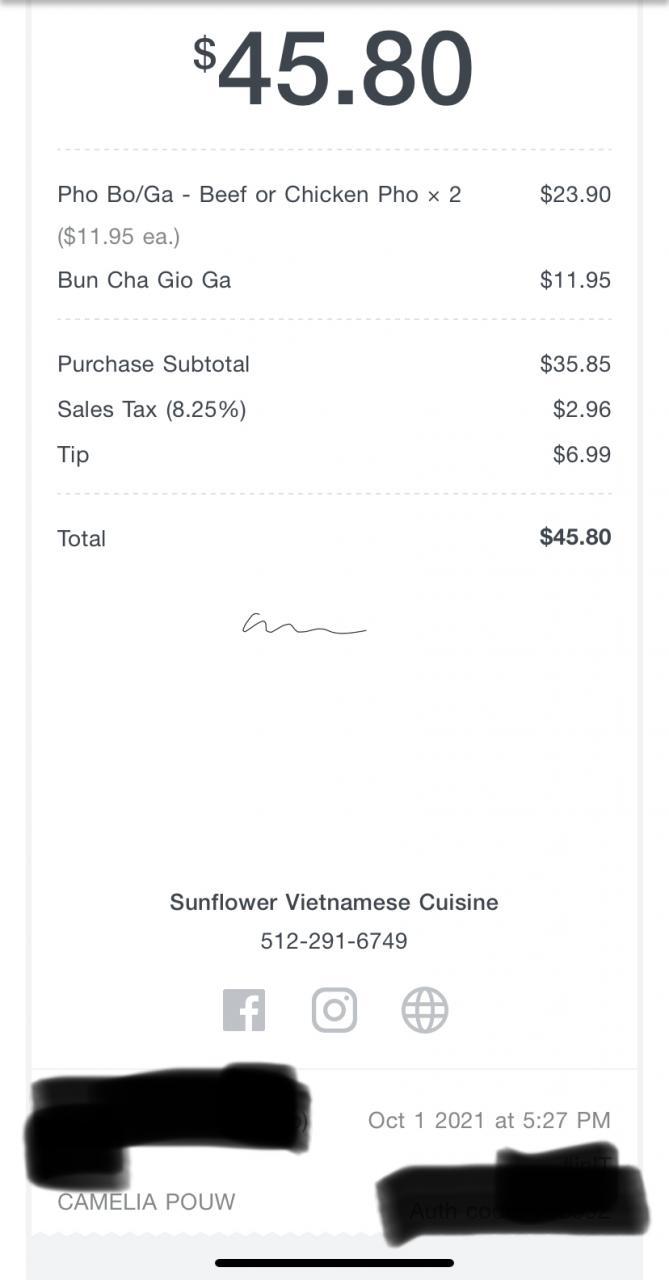
Task: Select the Bun Cha Gio Ga item
Action: coord(144,280)
